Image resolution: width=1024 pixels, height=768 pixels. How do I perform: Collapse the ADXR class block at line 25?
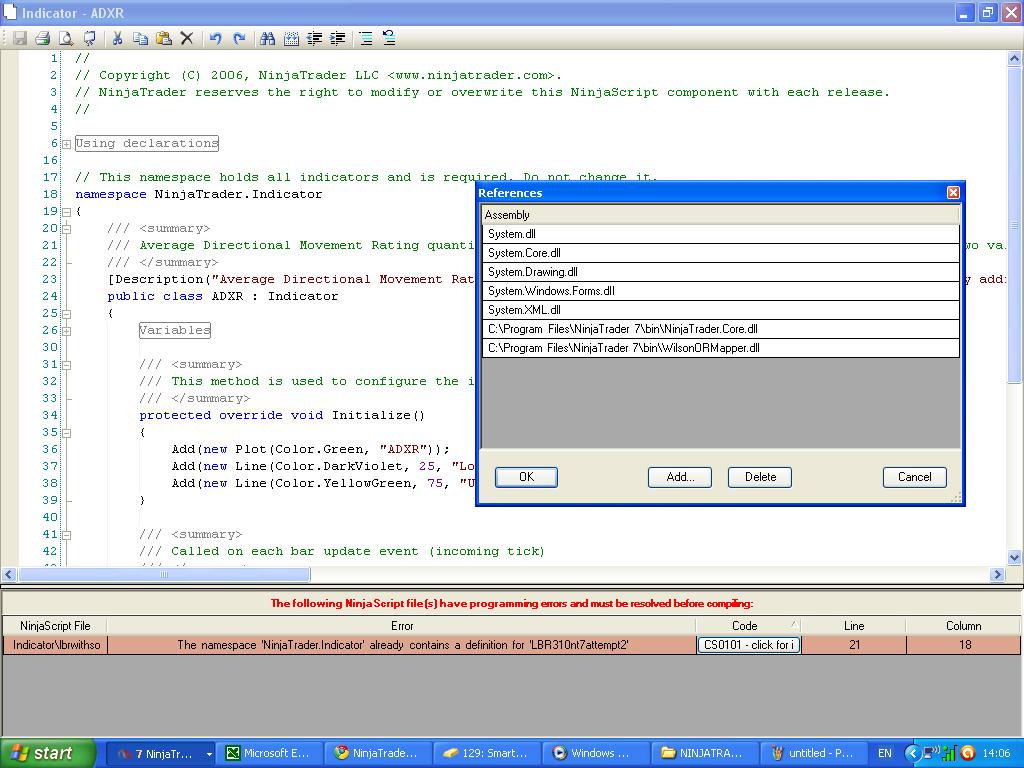[66, 314]
